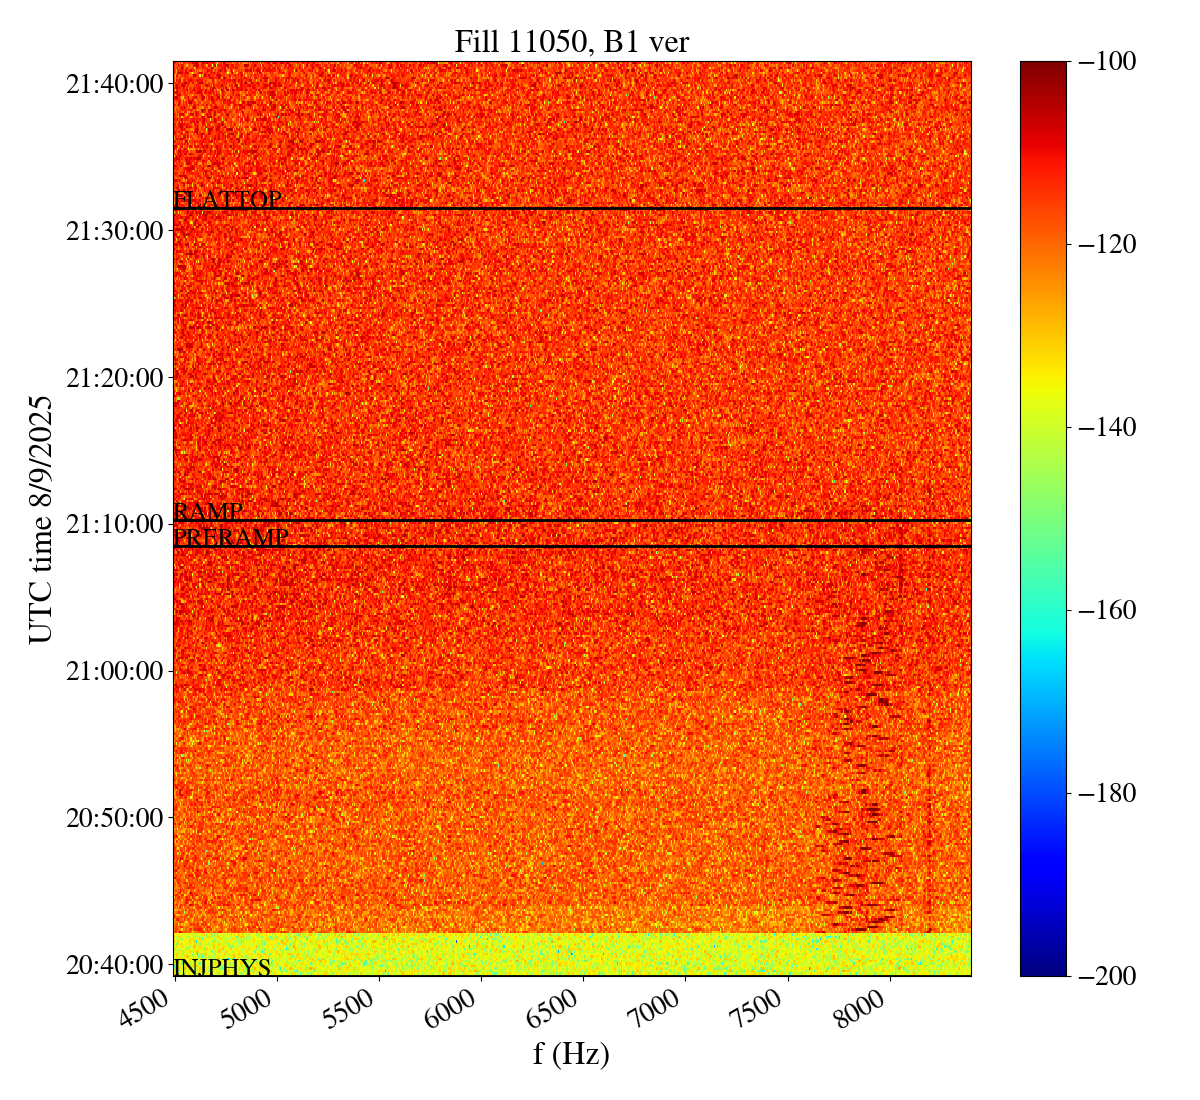Viewport: 1200px width, 1100px height.
Task: Click the plot title "Fill 11050, B1 ver"
Action: click(x=571, y=41)
